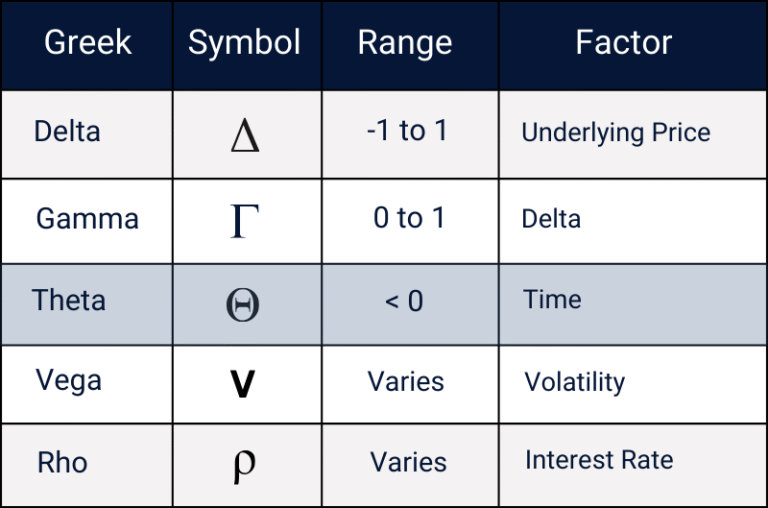Click the bold Vega V symbol
Screen dimensions: 768x508
[x=243, y=385]
